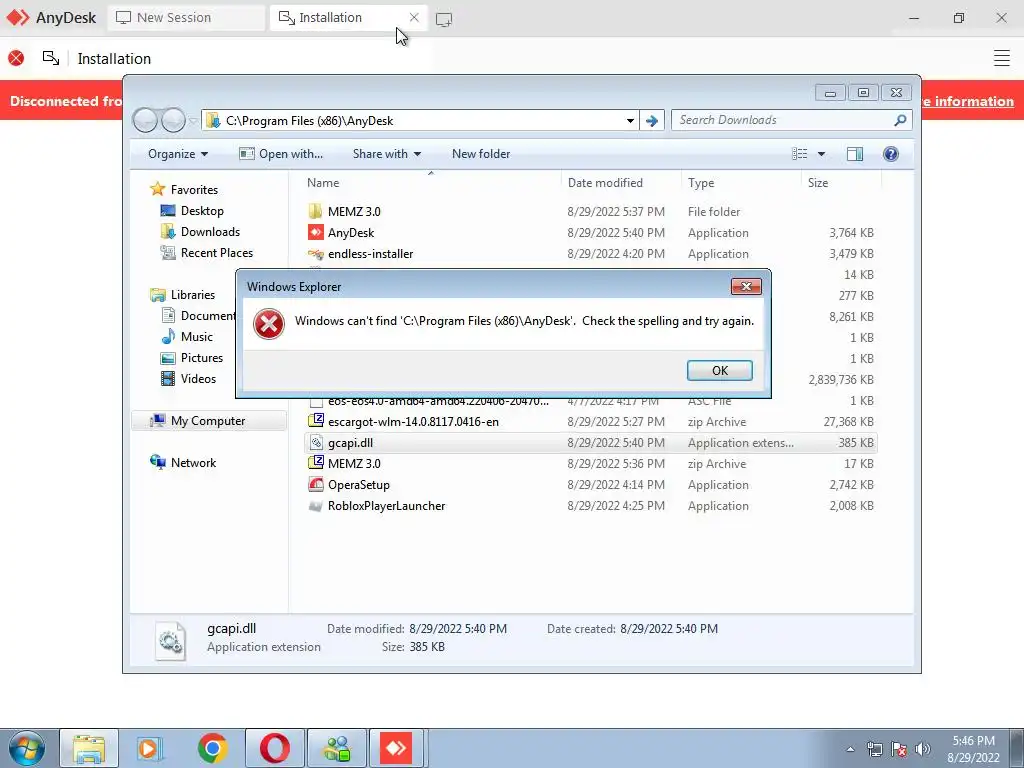This screenshot has height=768, width=1024.
Task: Open the Share with dropdown
Action: click(387, 153)
